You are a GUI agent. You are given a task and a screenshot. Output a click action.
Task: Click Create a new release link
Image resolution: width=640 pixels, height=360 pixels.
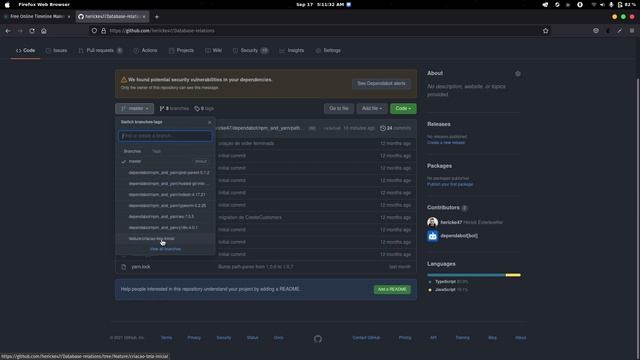click(446, 142)
